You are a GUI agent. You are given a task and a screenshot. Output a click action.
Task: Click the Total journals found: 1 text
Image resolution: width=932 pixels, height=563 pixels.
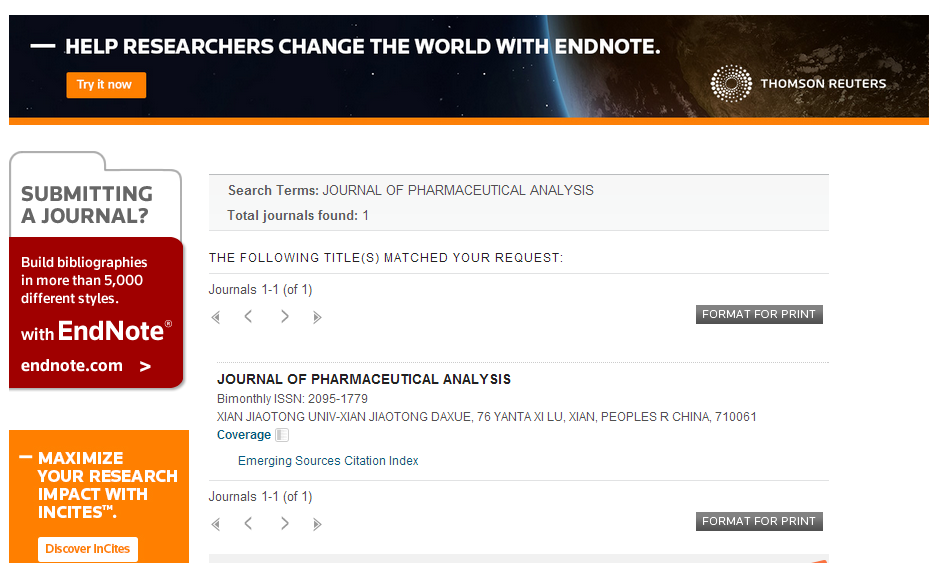(298, 215)
